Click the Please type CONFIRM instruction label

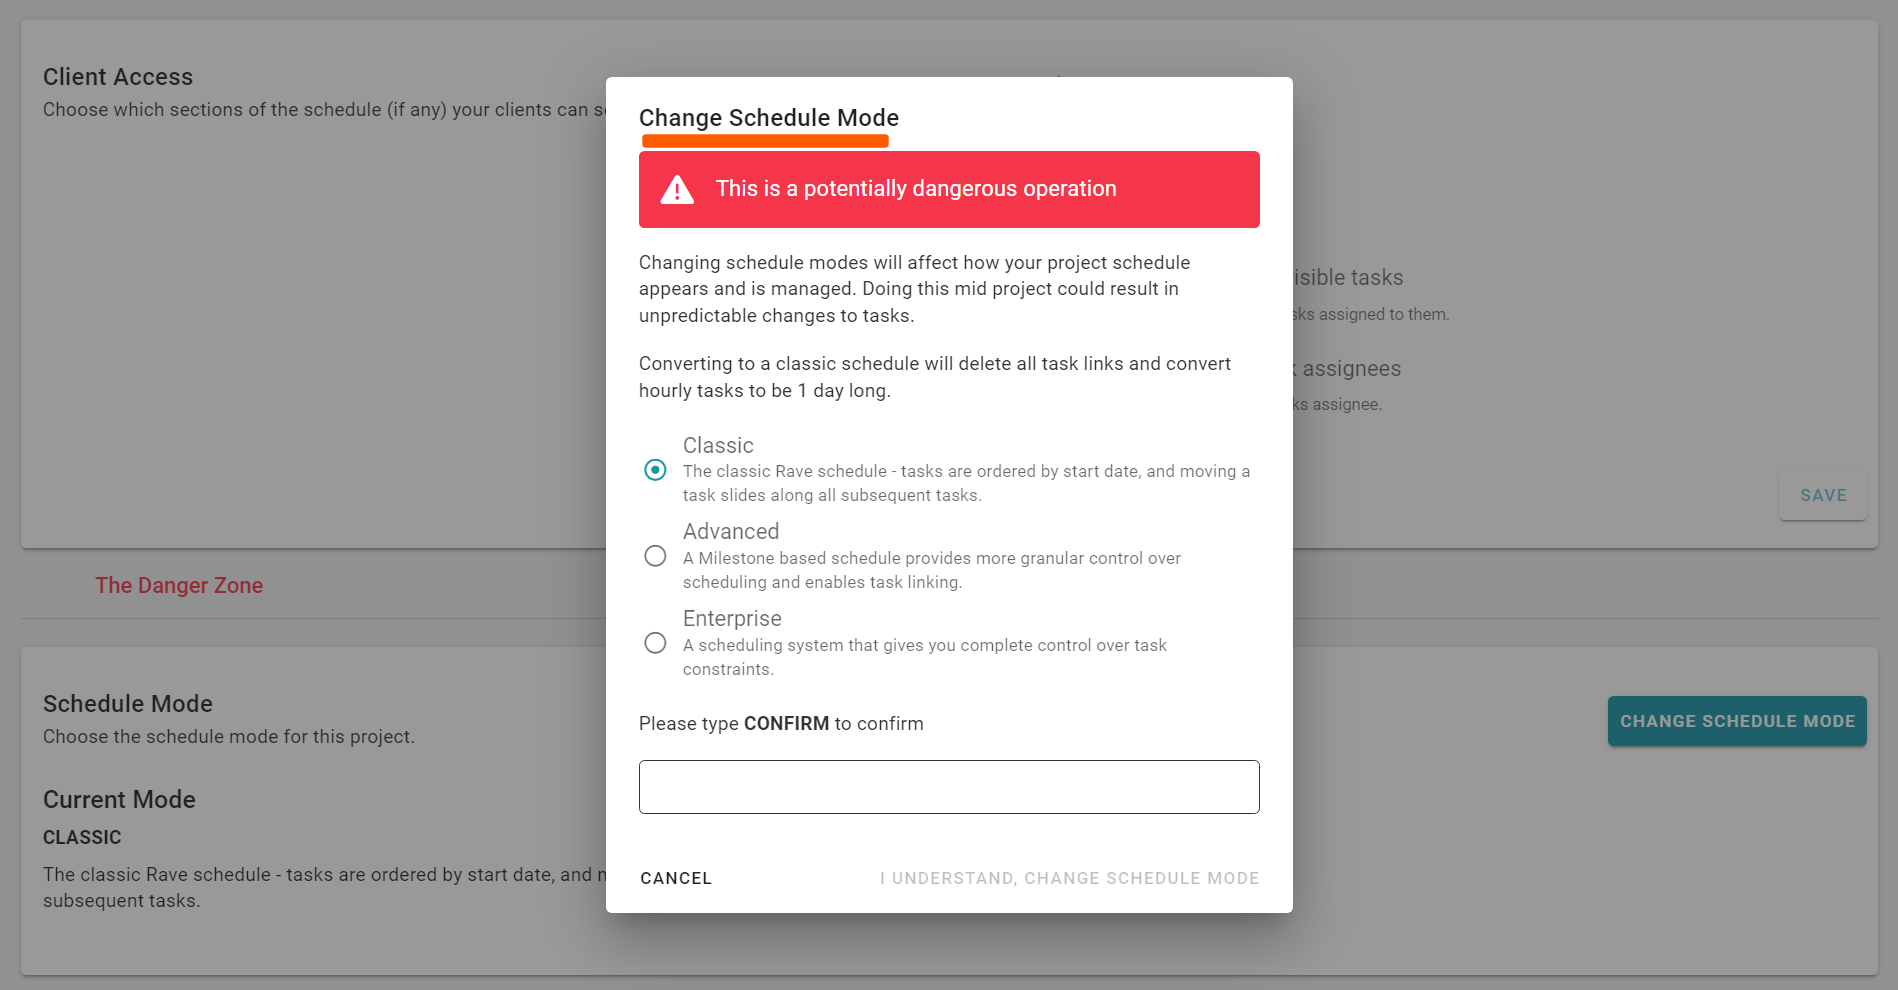pos(781,724)
